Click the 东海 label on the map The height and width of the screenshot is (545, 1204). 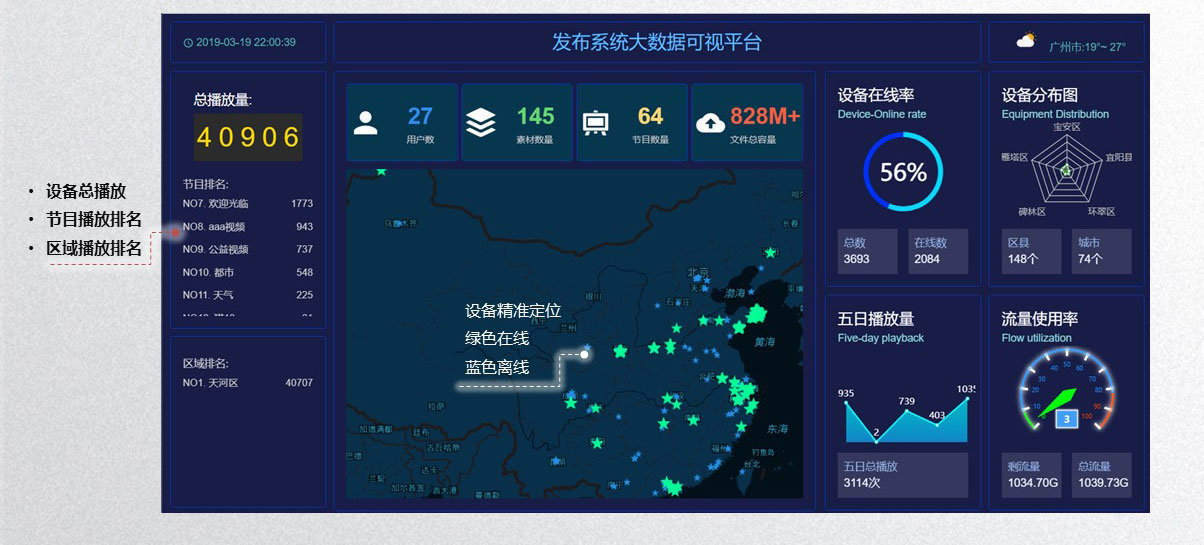point(777,428)
